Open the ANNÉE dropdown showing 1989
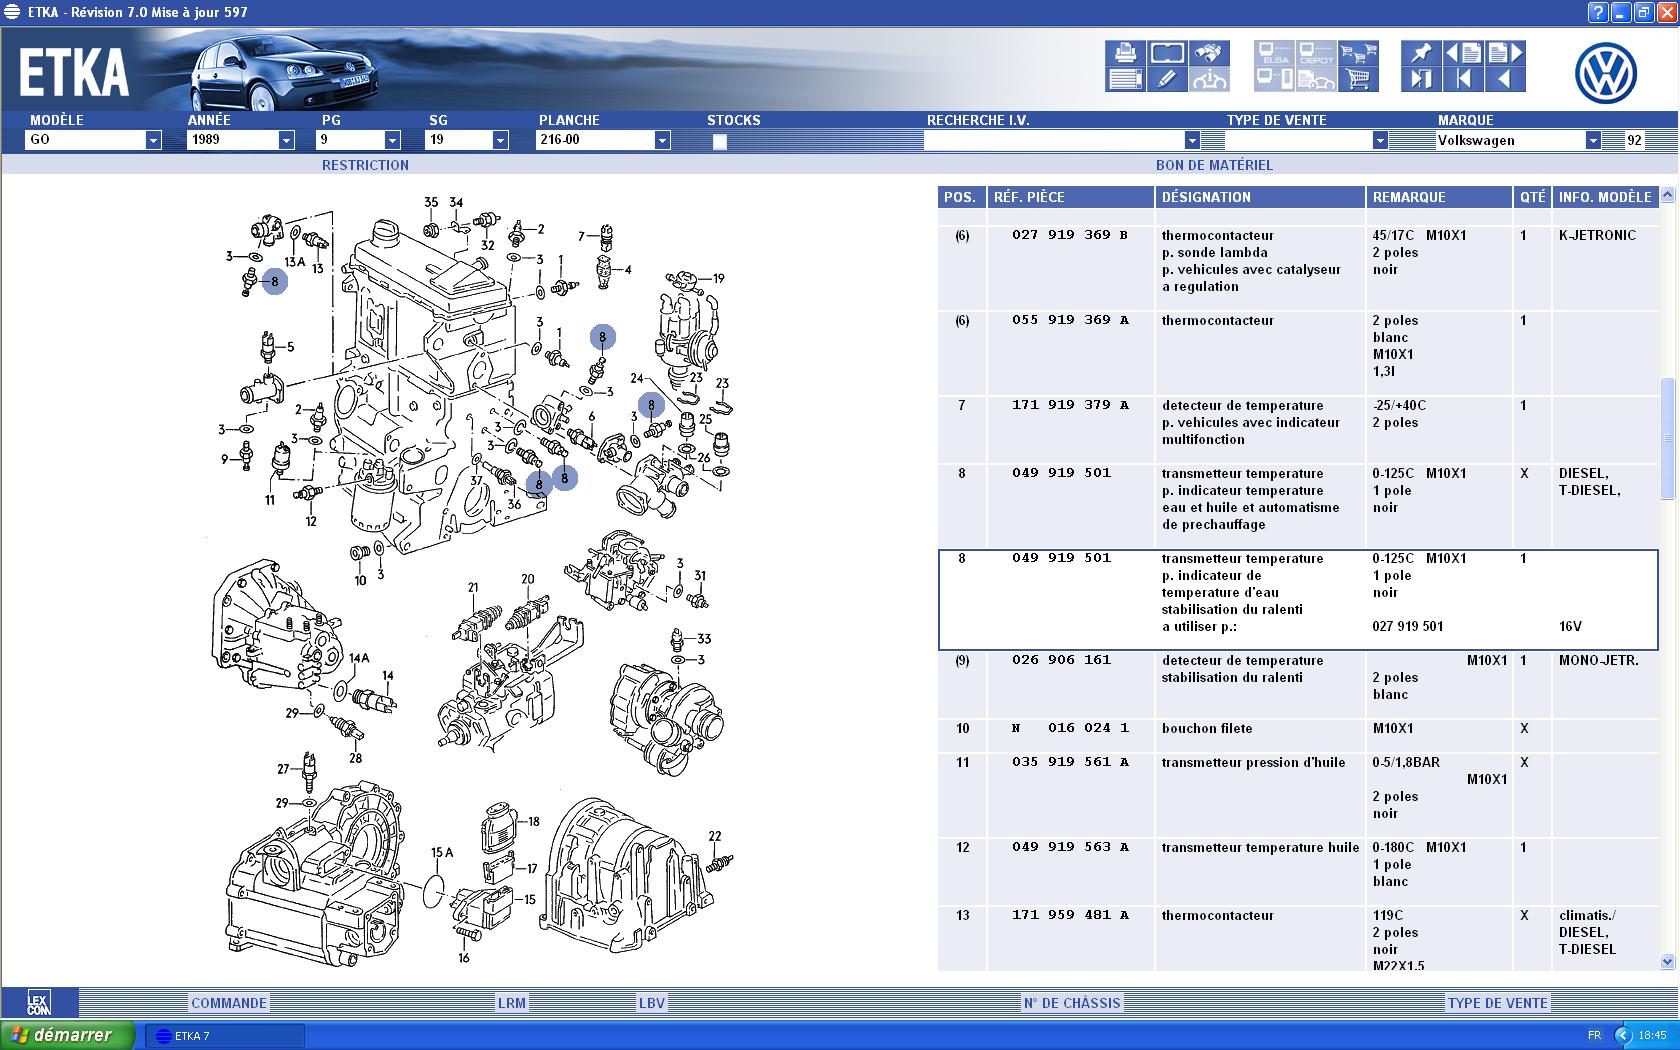The height and width of the screenshot is (1050, 1680). point(286,140)
